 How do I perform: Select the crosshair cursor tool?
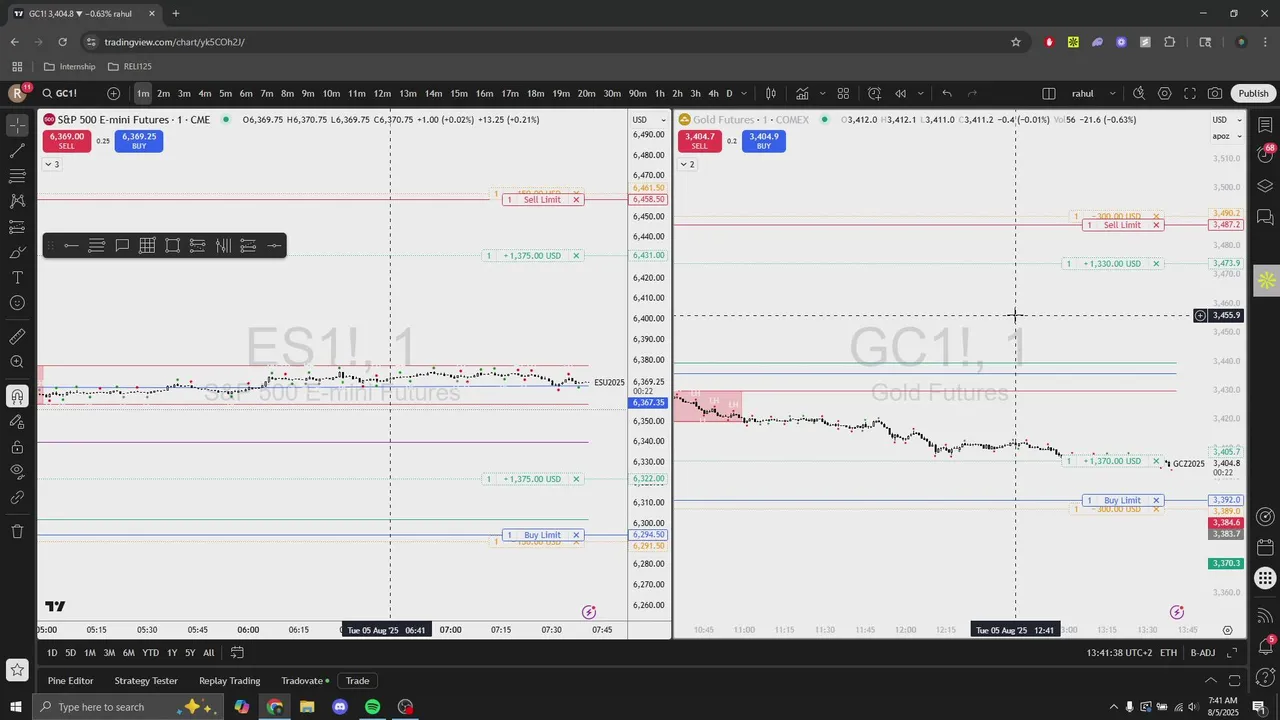click(x=17, y=125)
